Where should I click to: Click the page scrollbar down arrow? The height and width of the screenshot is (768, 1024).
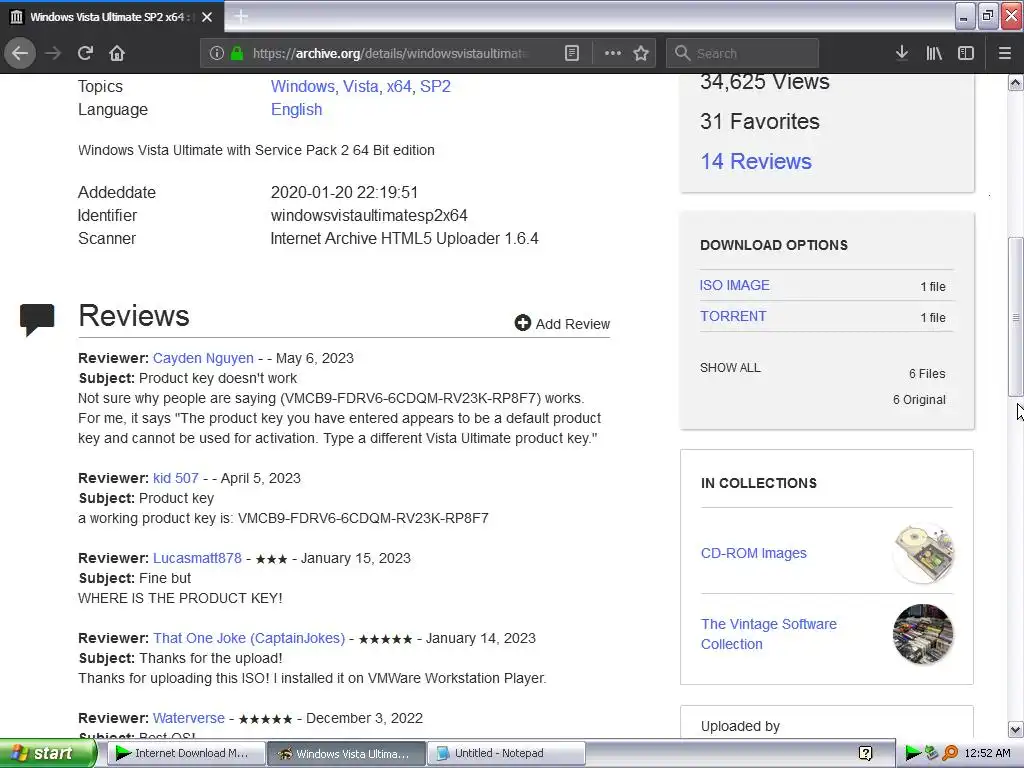1016,729
